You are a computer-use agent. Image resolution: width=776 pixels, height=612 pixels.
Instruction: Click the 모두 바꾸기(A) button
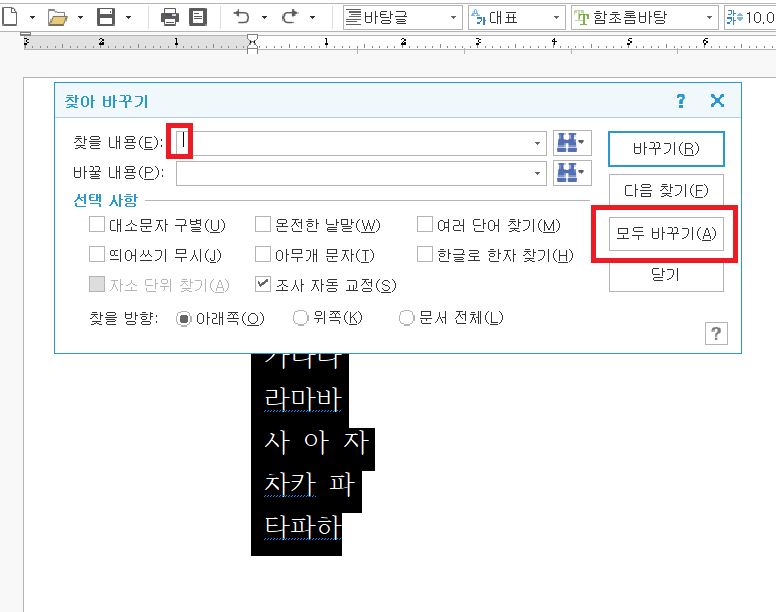(x=666, y=234)
